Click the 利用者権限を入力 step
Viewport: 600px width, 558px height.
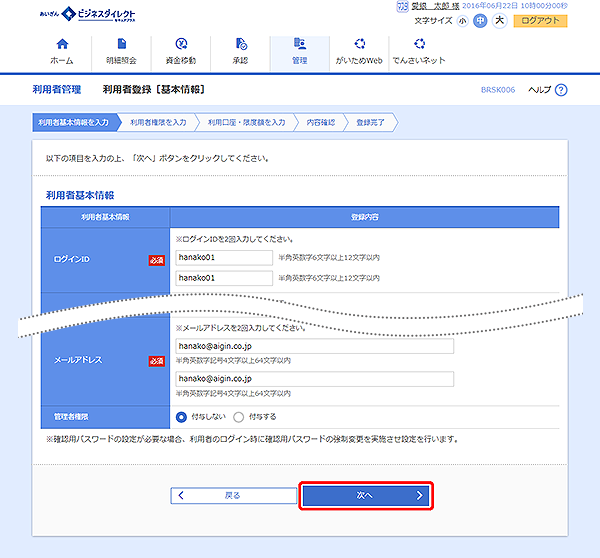click(158, 122)
